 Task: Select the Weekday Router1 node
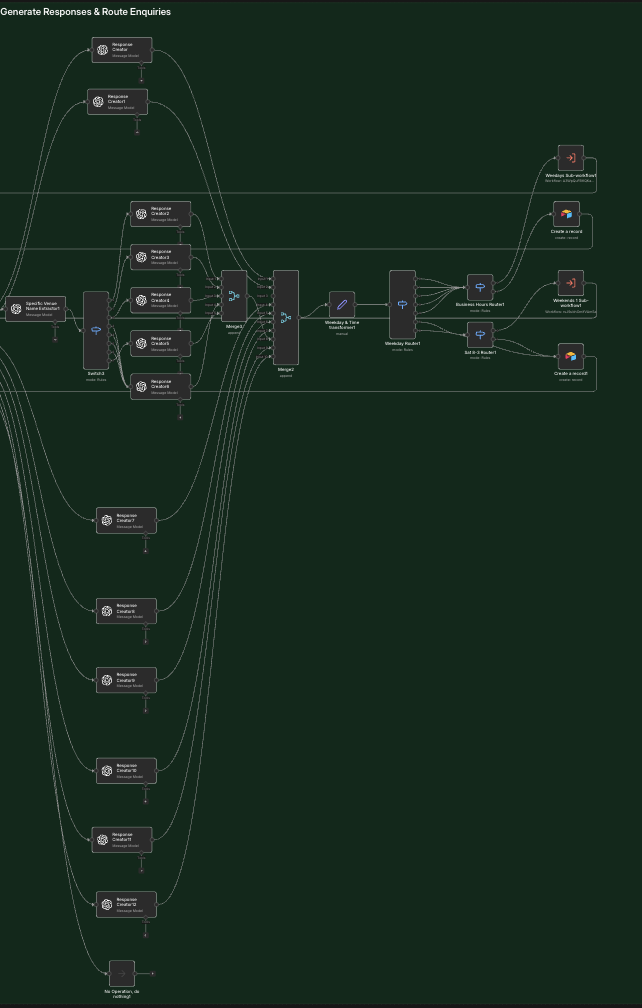[402, 304]
